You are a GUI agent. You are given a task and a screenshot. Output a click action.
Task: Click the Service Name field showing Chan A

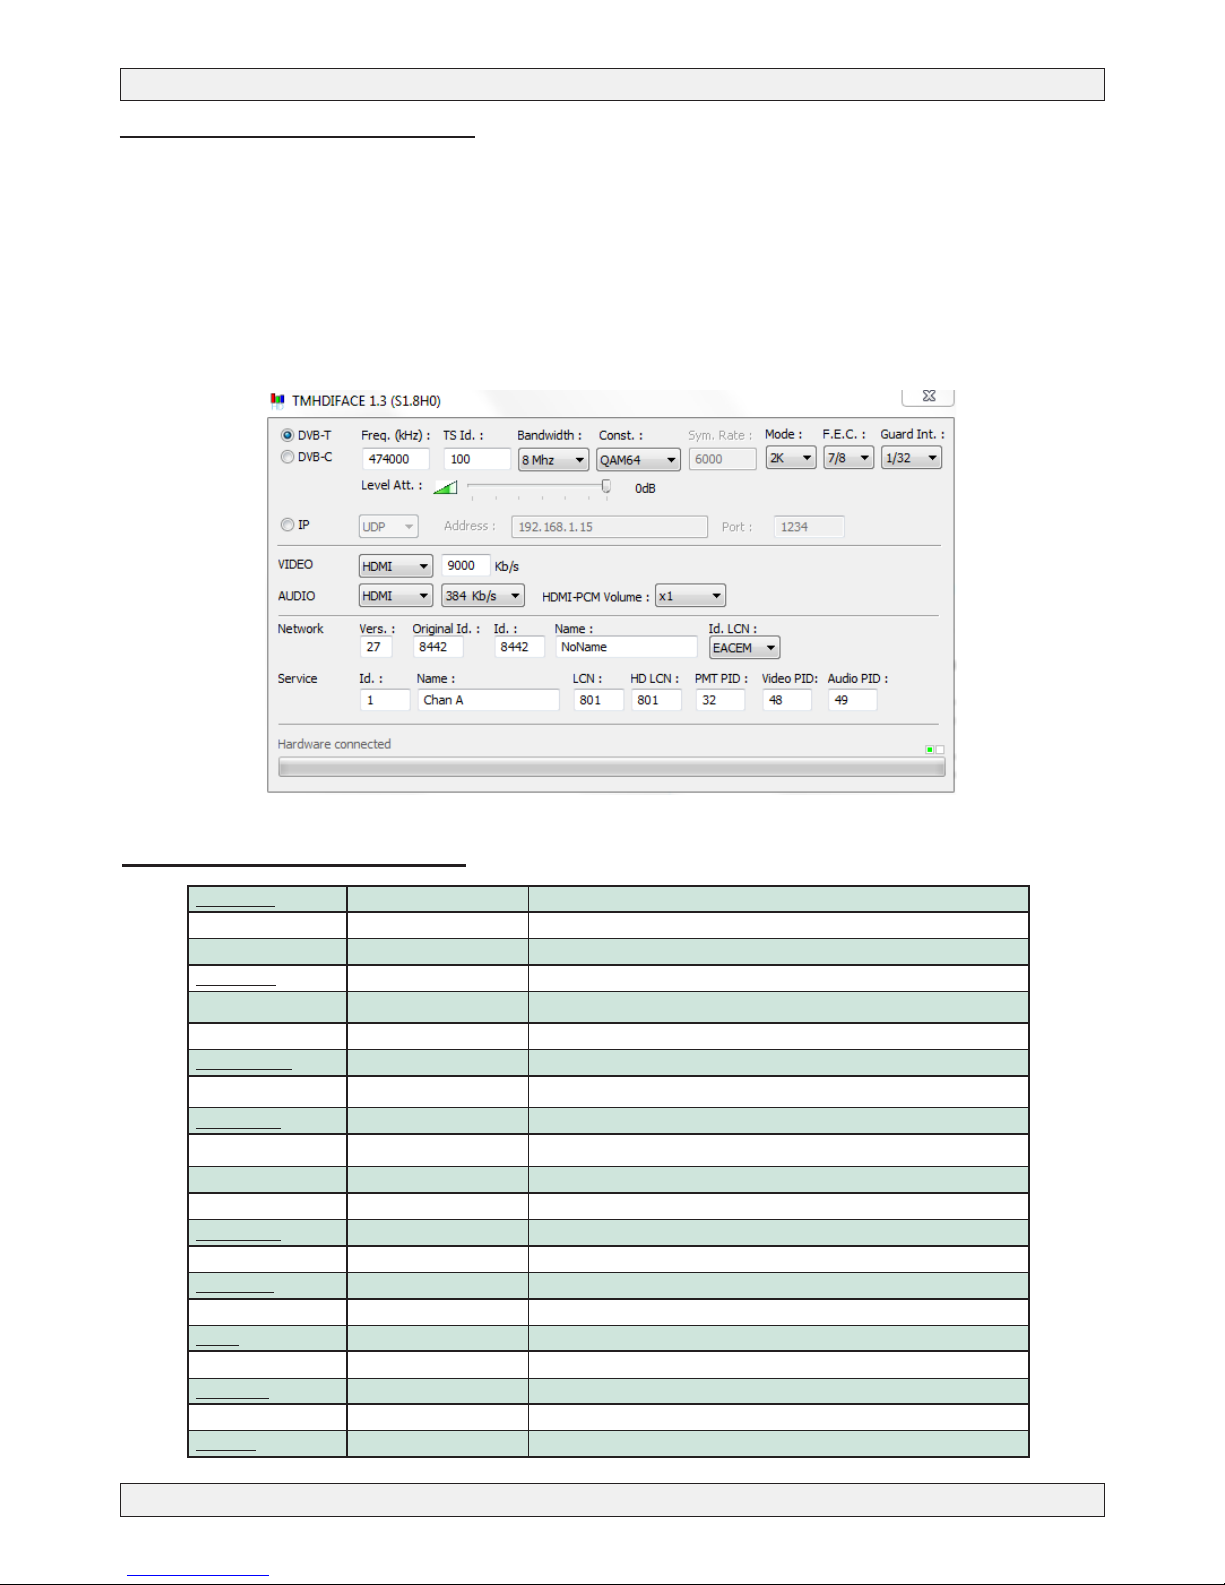[489, 700]
